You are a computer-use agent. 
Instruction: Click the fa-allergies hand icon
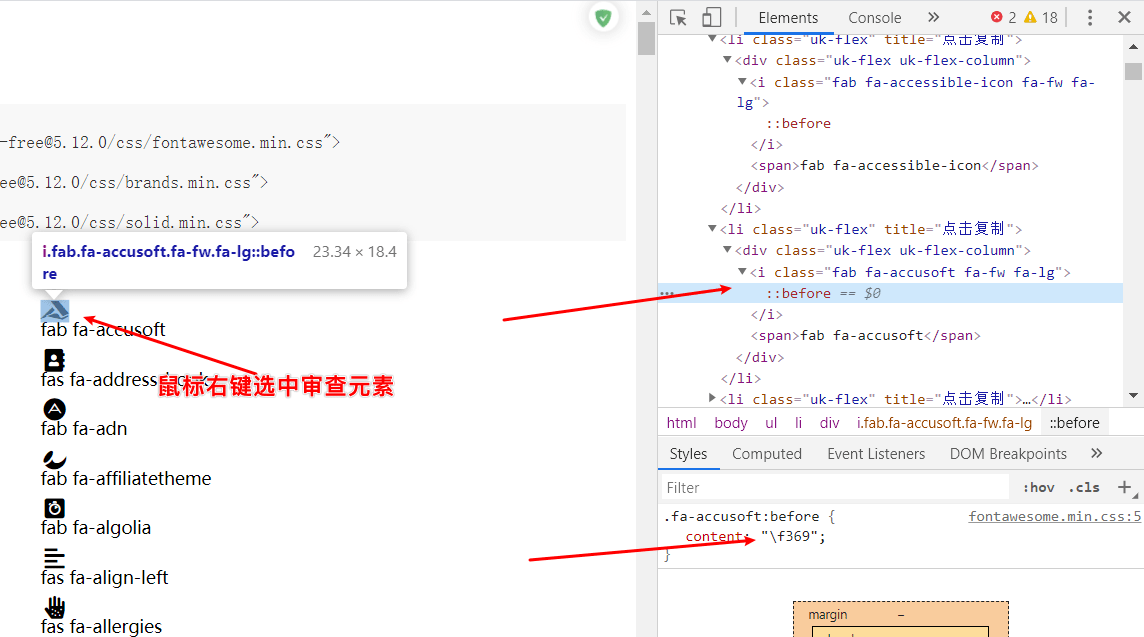[x=54, y=607]
